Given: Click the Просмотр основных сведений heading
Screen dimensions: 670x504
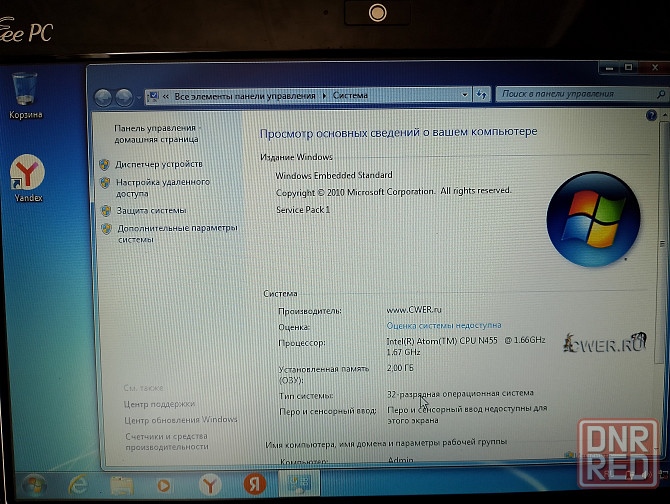Looking at the screenshot, I should [398, 132].
